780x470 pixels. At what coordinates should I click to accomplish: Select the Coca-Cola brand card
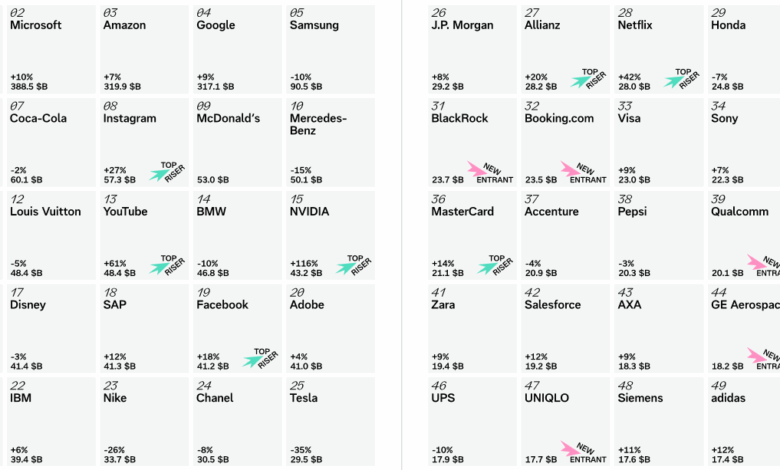(x=51, y=141)
